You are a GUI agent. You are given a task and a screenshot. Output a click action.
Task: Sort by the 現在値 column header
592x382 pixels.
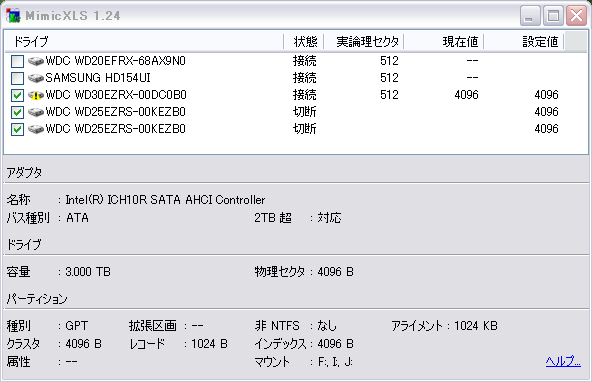pos(444,42)
